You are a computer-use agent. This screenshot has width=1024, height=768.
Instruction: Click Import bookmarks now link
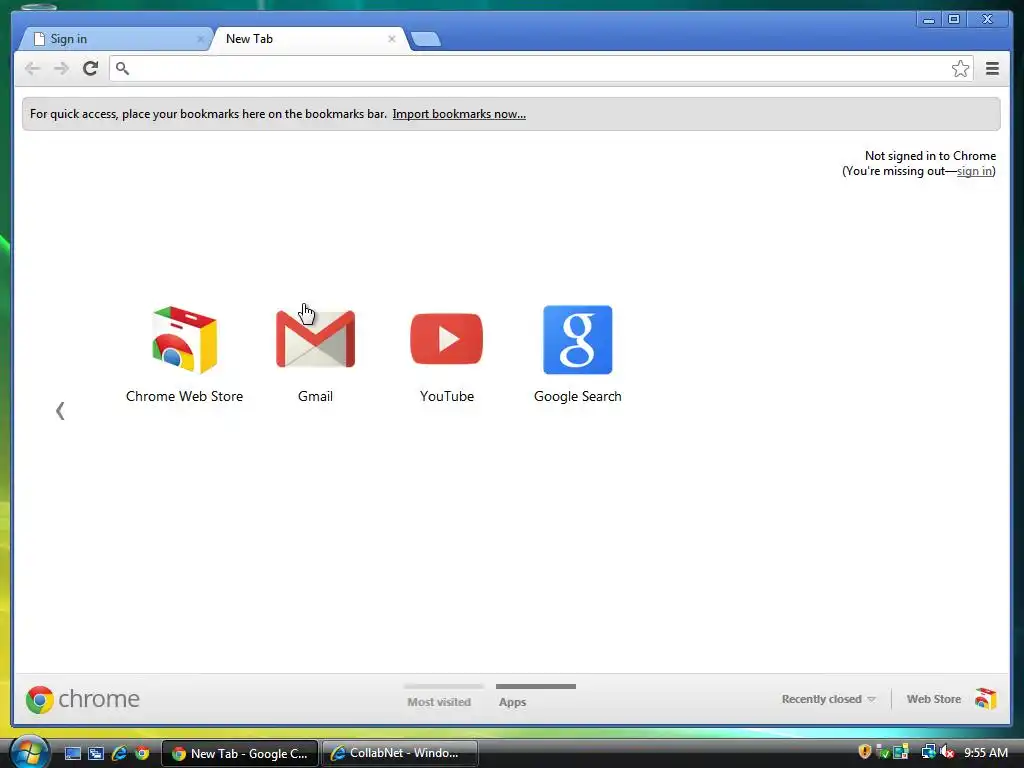point(459,114)
